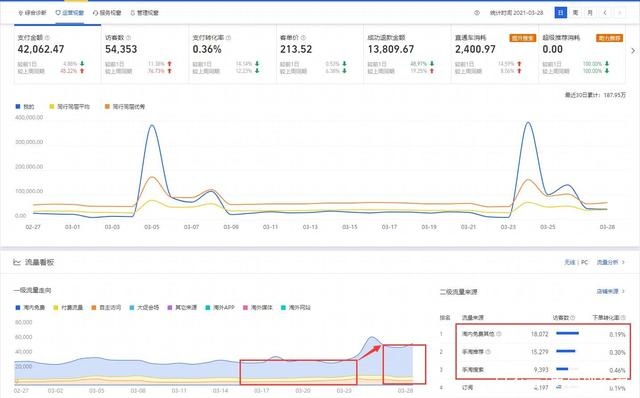Click the info icon next to 访客数
Viewport: 640px width, 398px height.
(128, 38)
